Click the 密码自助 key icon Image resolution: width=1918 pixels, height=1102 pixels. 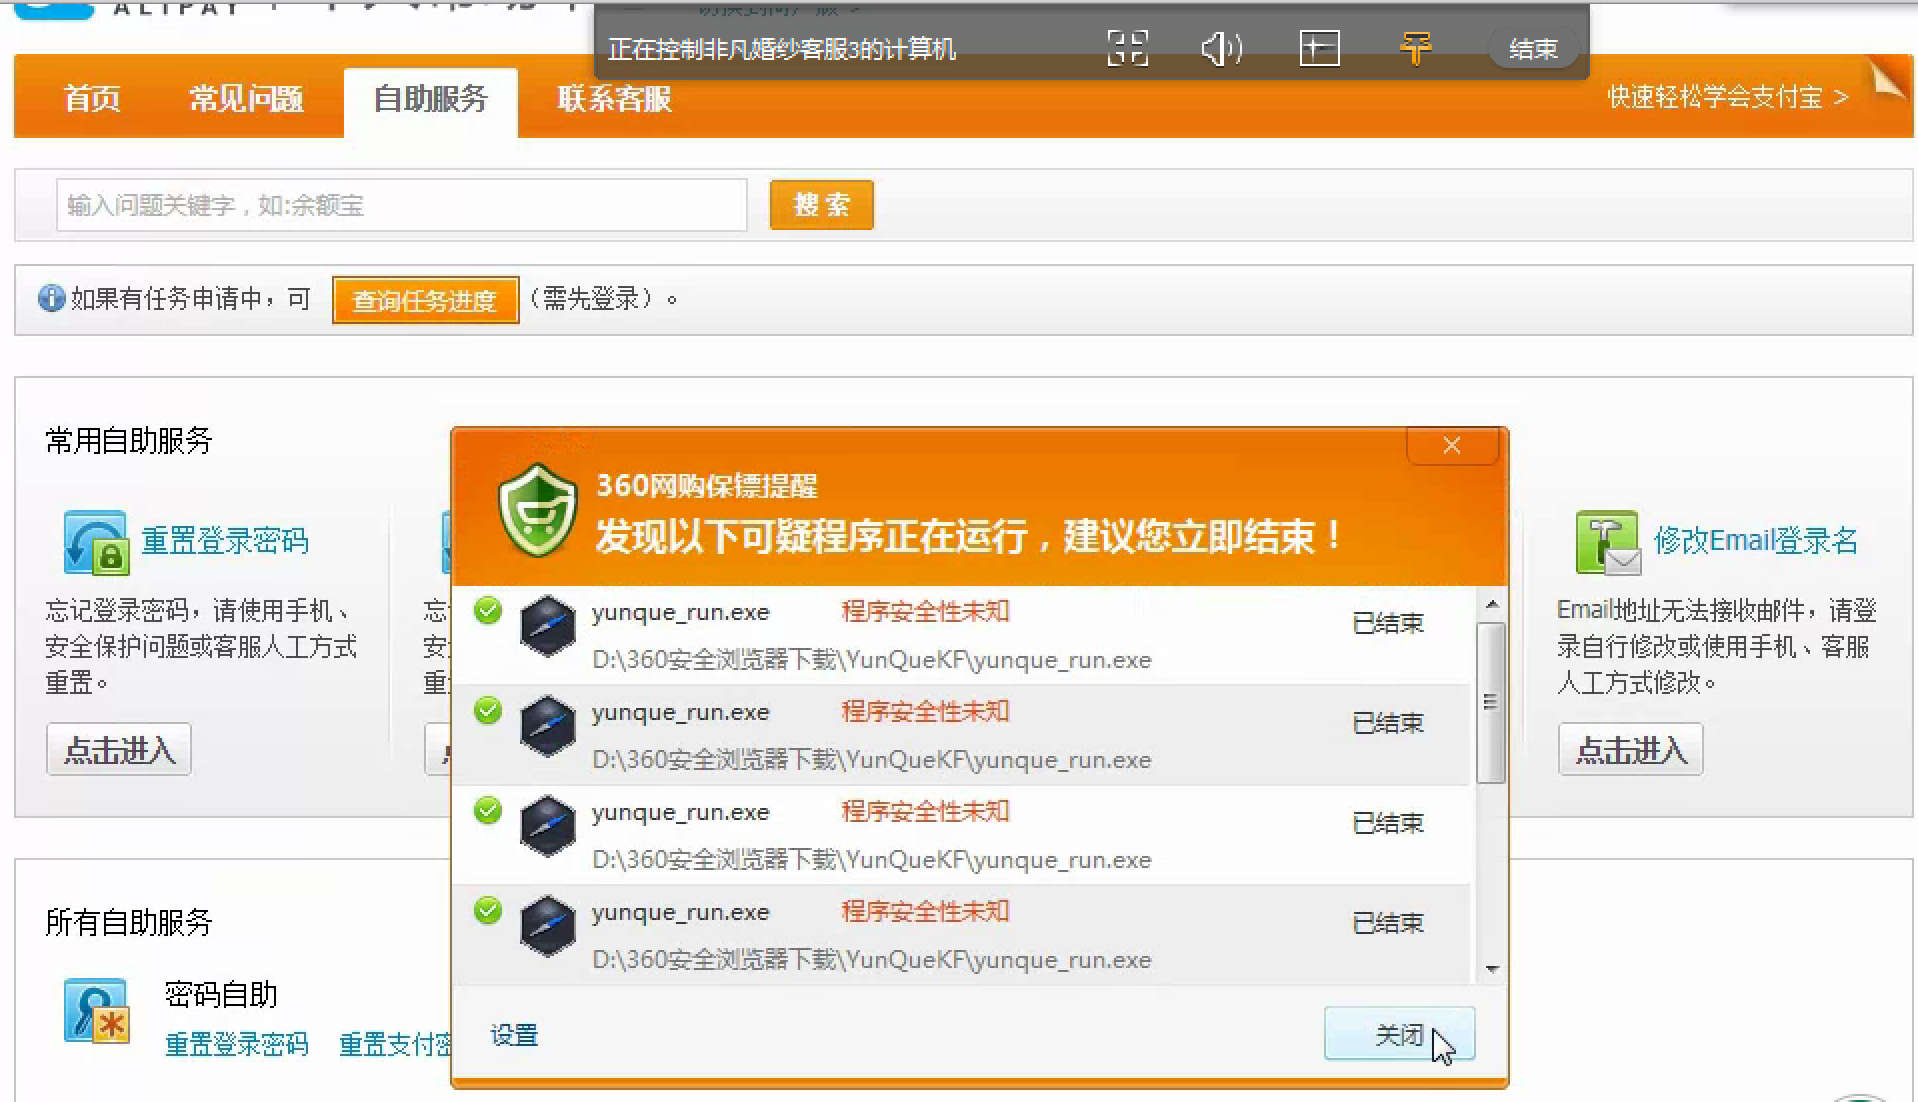96,1011
